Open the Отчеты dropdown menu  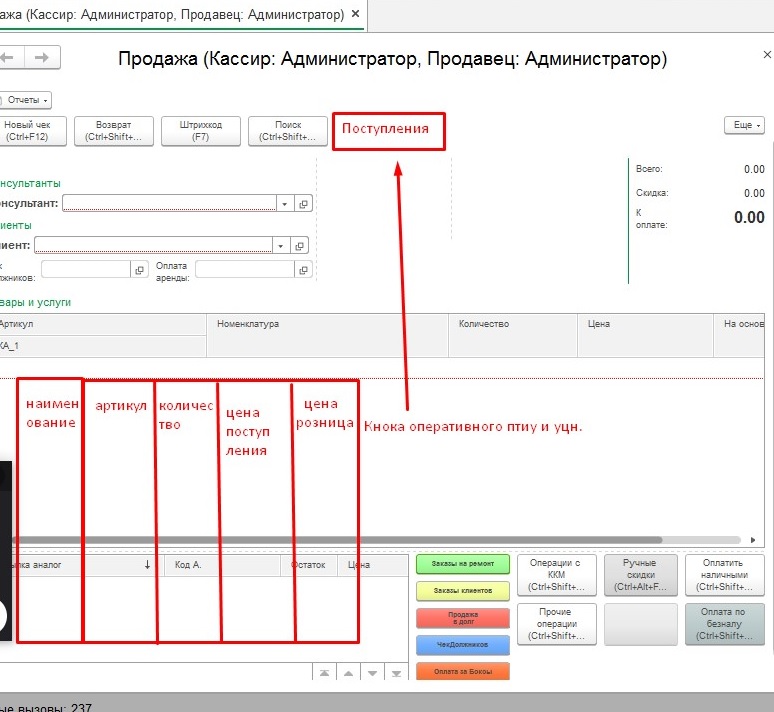29,100
